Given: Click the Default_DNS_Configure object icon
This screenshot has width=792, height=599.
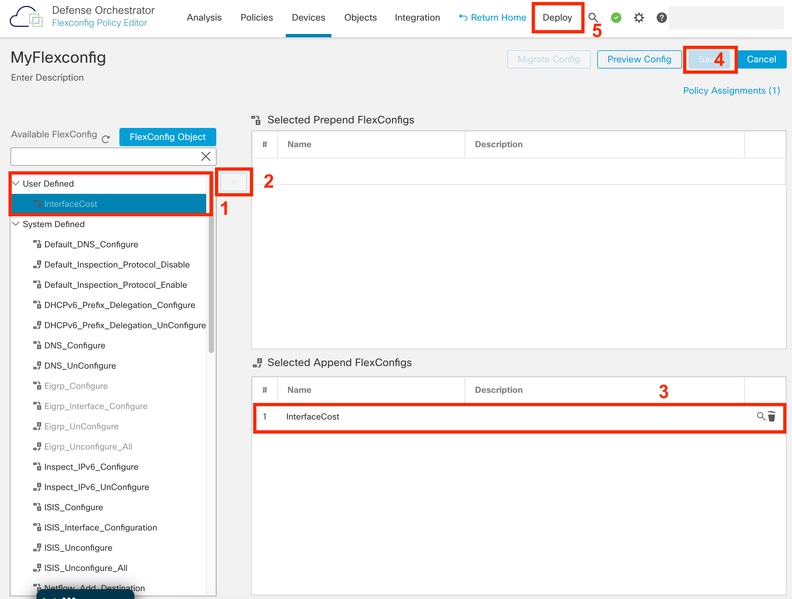Looking at the screenshot, I should pos(37,244).
